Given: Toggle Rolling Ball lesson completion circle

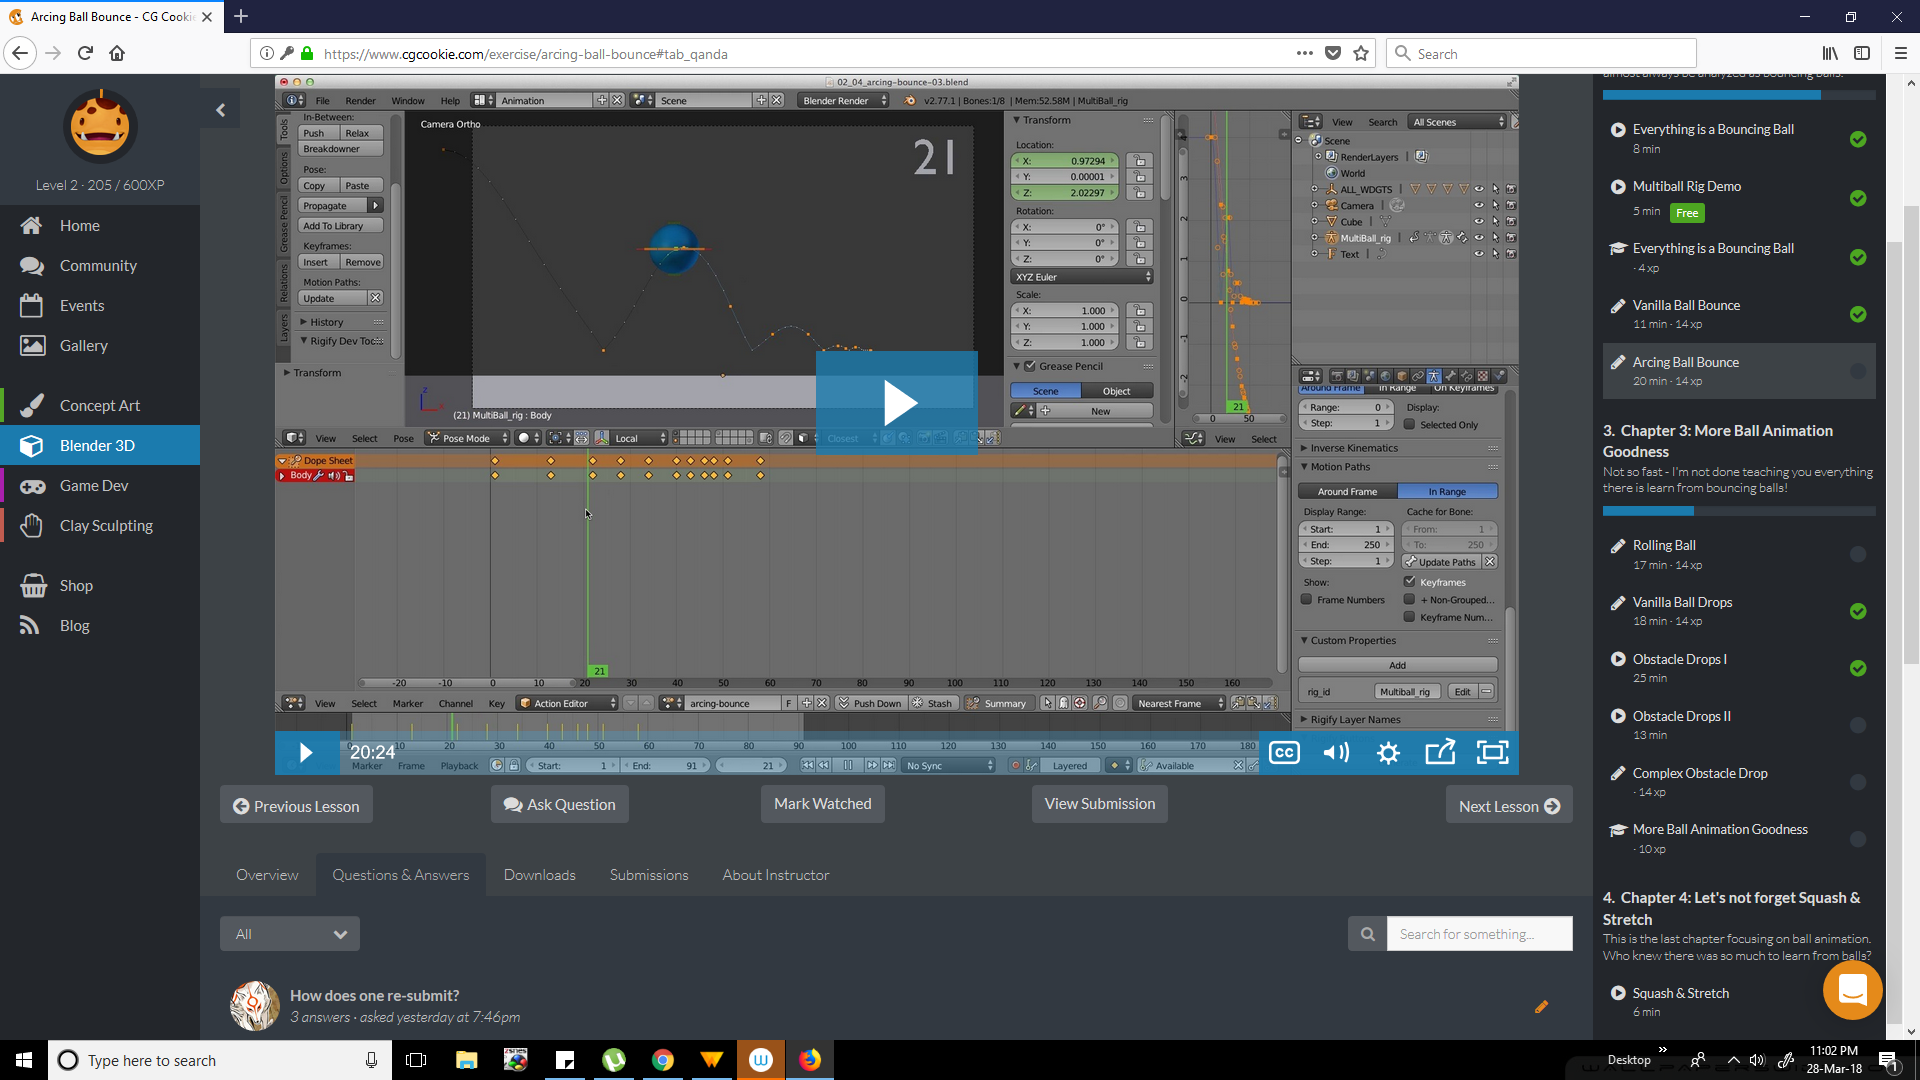Looking at the screenshot, I should 1858,554.
